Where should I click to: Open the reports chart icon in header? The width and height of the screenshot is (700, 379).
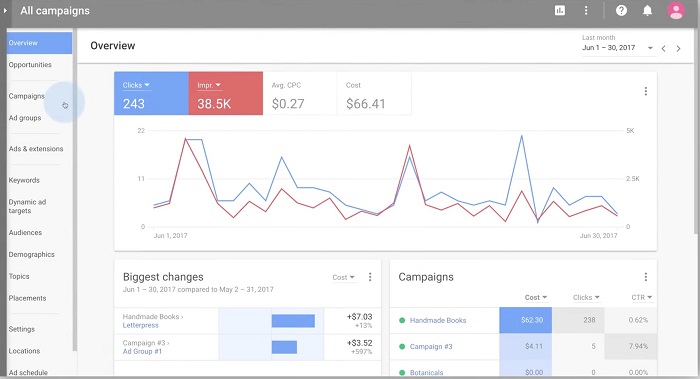point(559,10)
